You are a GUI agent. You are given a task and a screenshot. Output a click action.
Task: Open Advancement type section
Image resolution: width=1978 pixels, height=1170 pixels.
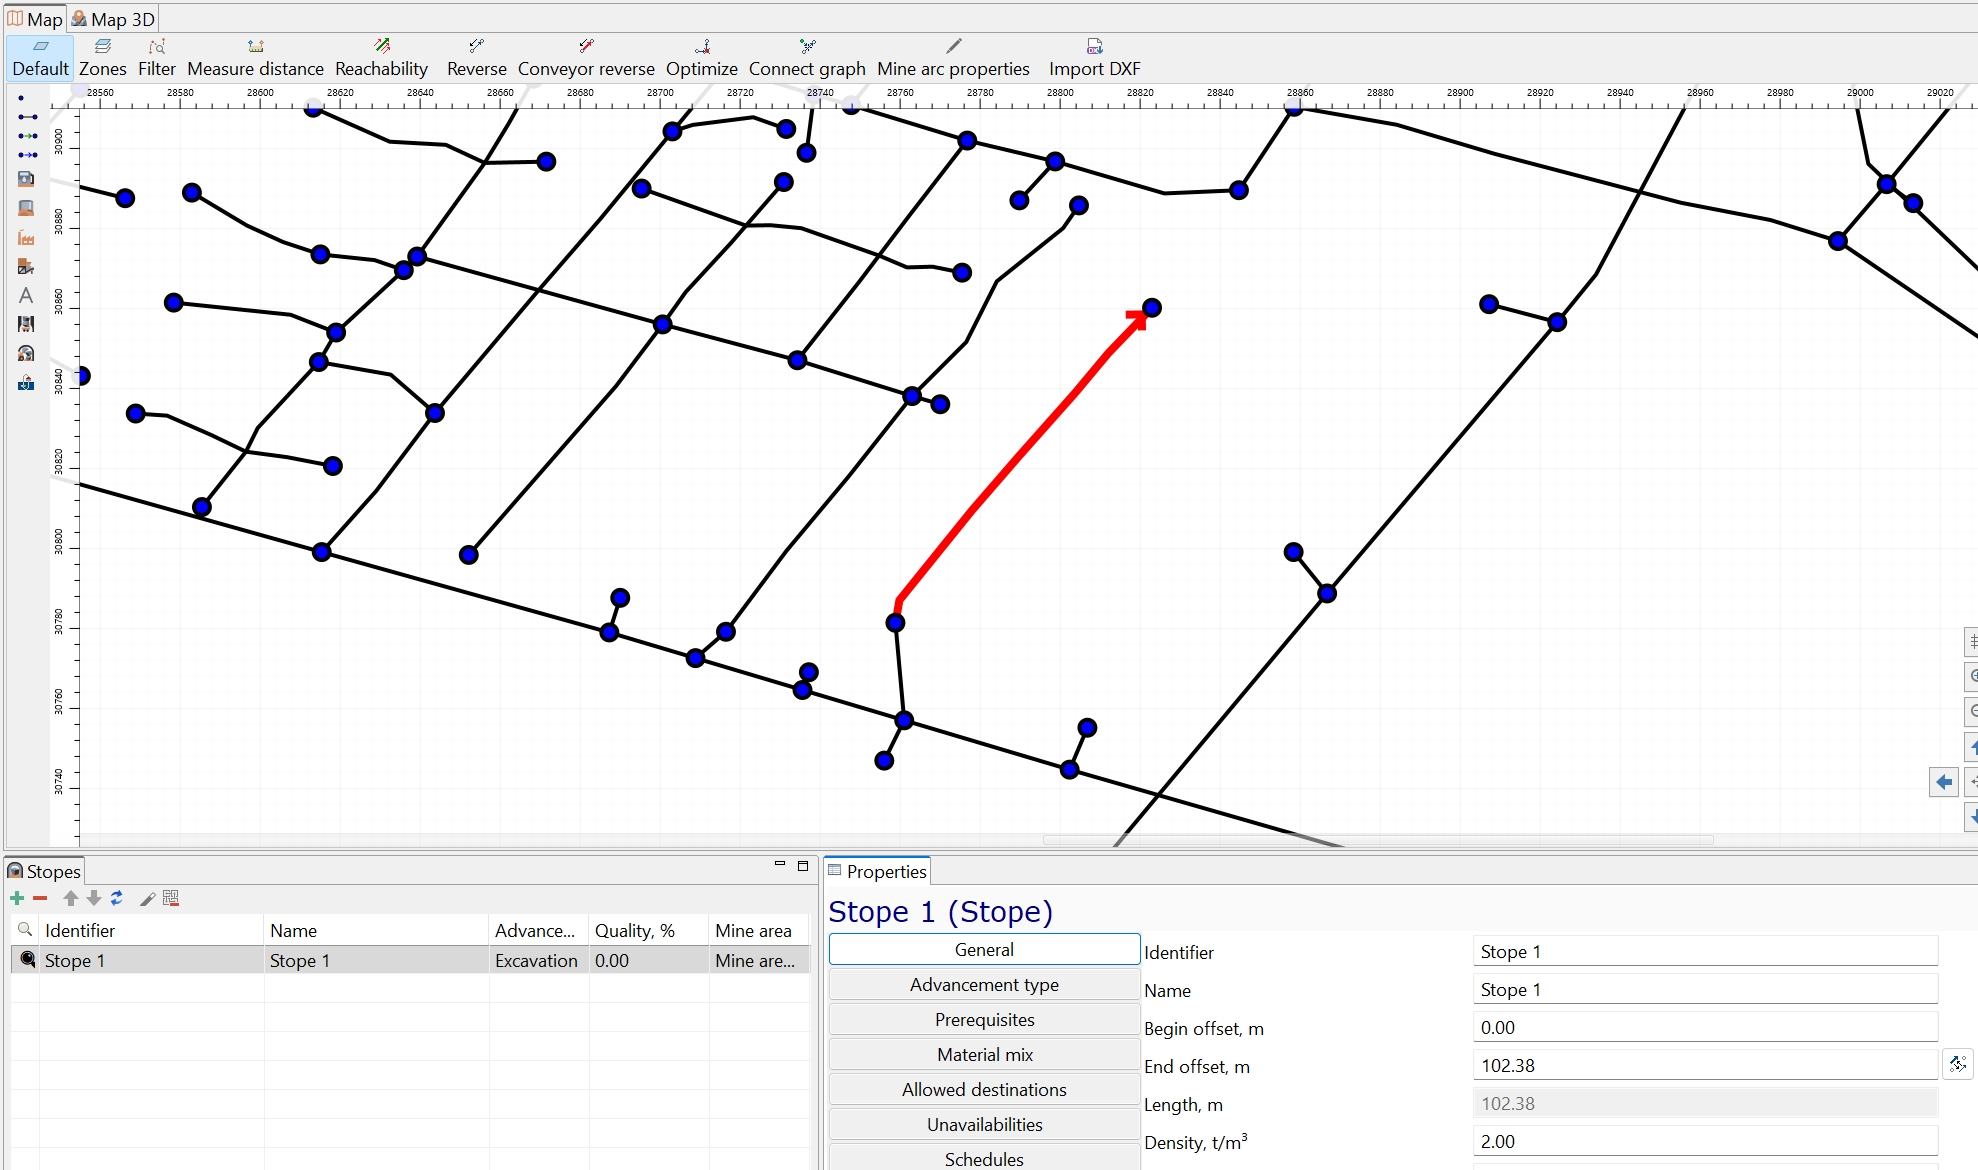[x=984, y=984]
